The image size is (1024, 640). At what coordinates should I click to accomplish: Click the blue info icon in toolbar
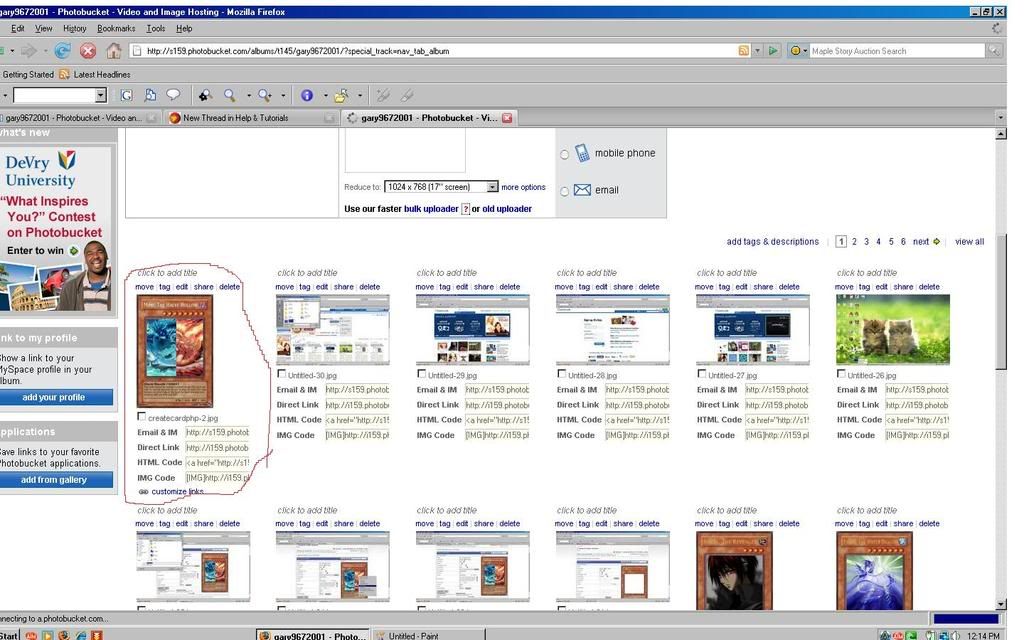pos(307,95)
